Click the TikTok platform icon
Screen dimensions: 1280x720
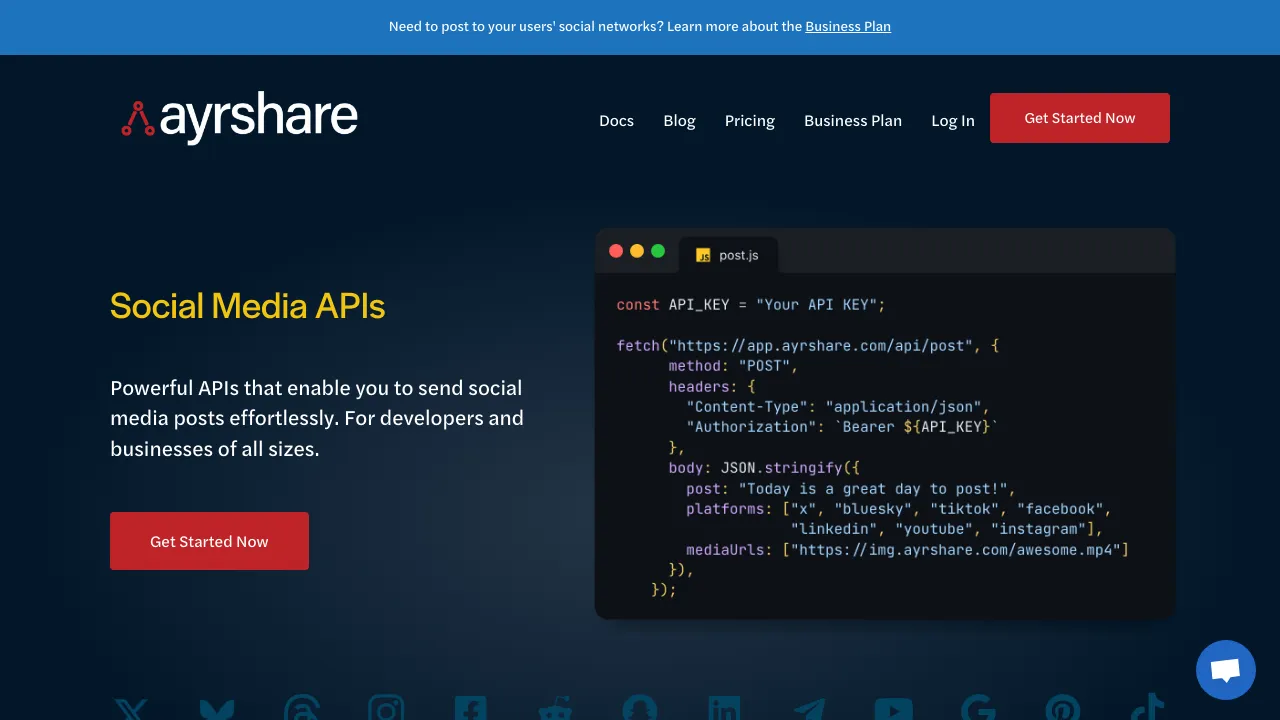(1147, 707)
